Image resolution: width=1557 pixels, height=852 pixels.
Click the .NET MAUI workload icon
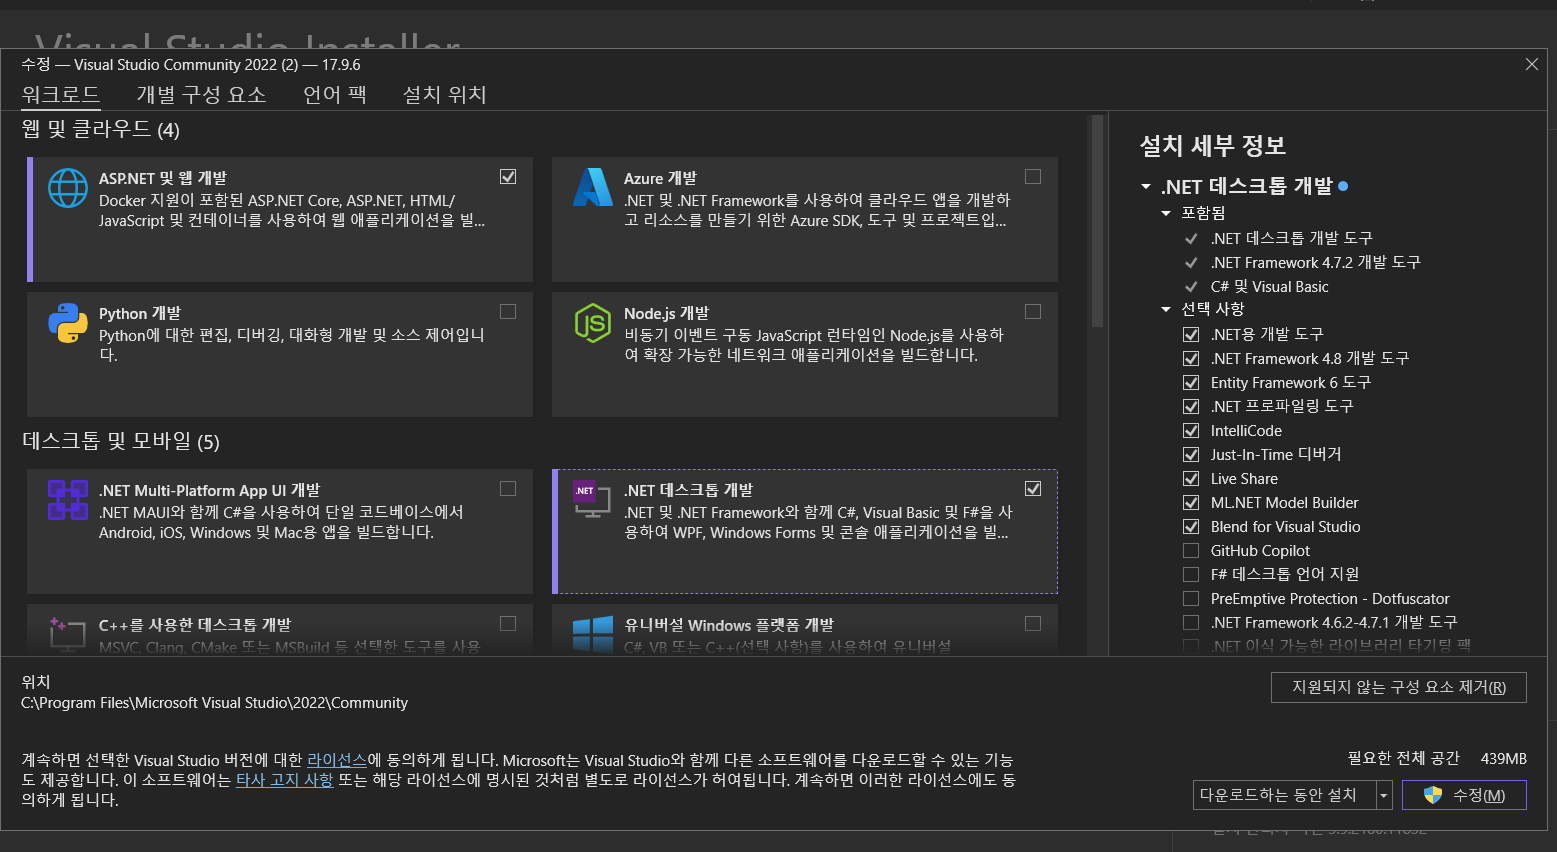(68, 500)
